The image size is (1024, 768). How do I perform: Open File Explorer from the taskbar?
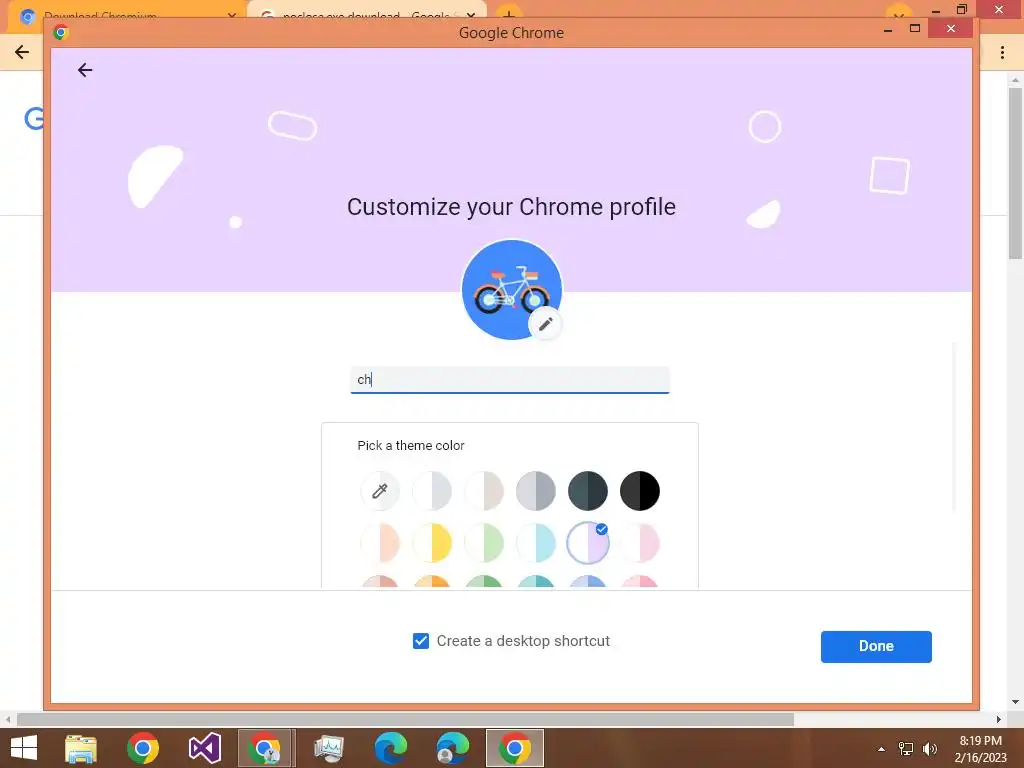[81, 748]
